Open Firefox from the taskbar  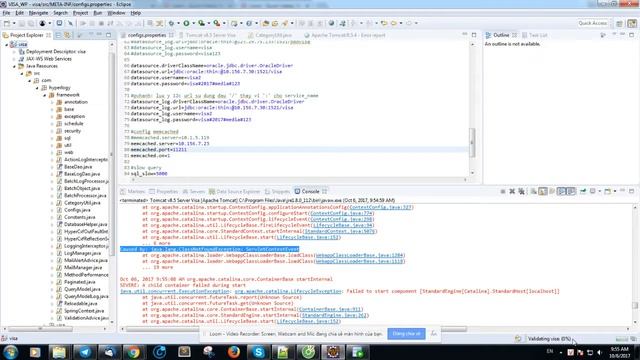(233, 352)
